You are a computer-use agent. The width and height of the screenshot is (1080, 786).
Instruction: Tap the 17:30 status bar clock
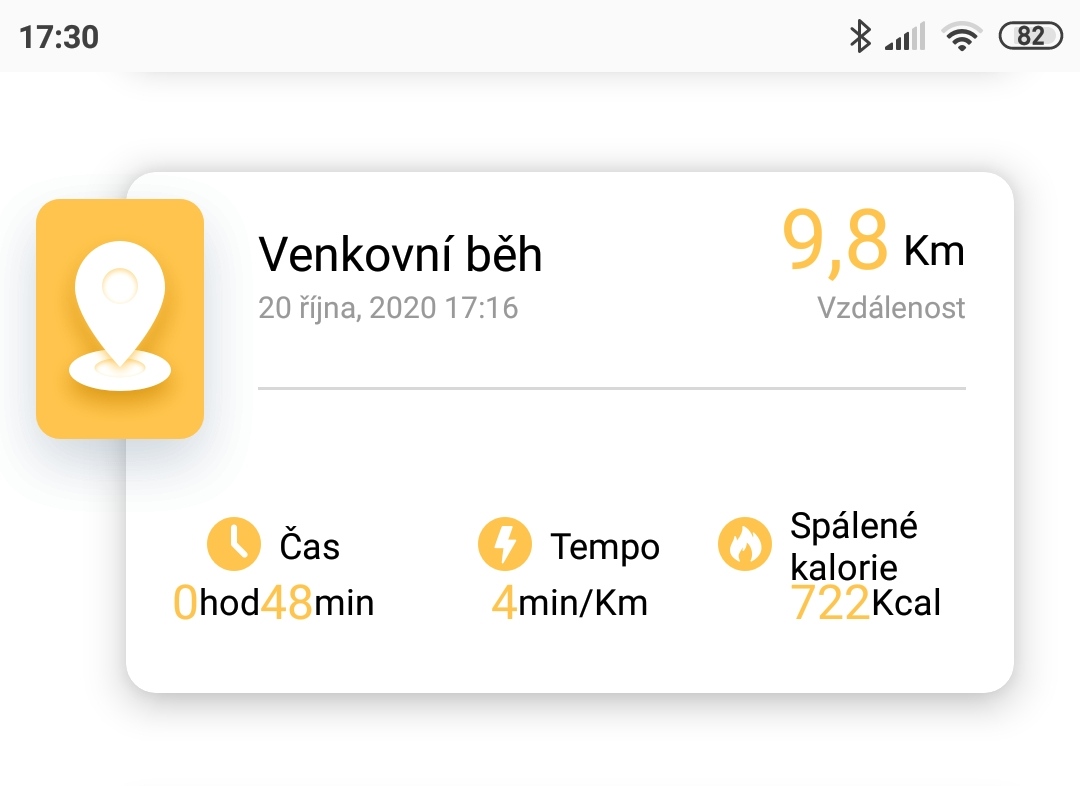(x=59, y=37)
